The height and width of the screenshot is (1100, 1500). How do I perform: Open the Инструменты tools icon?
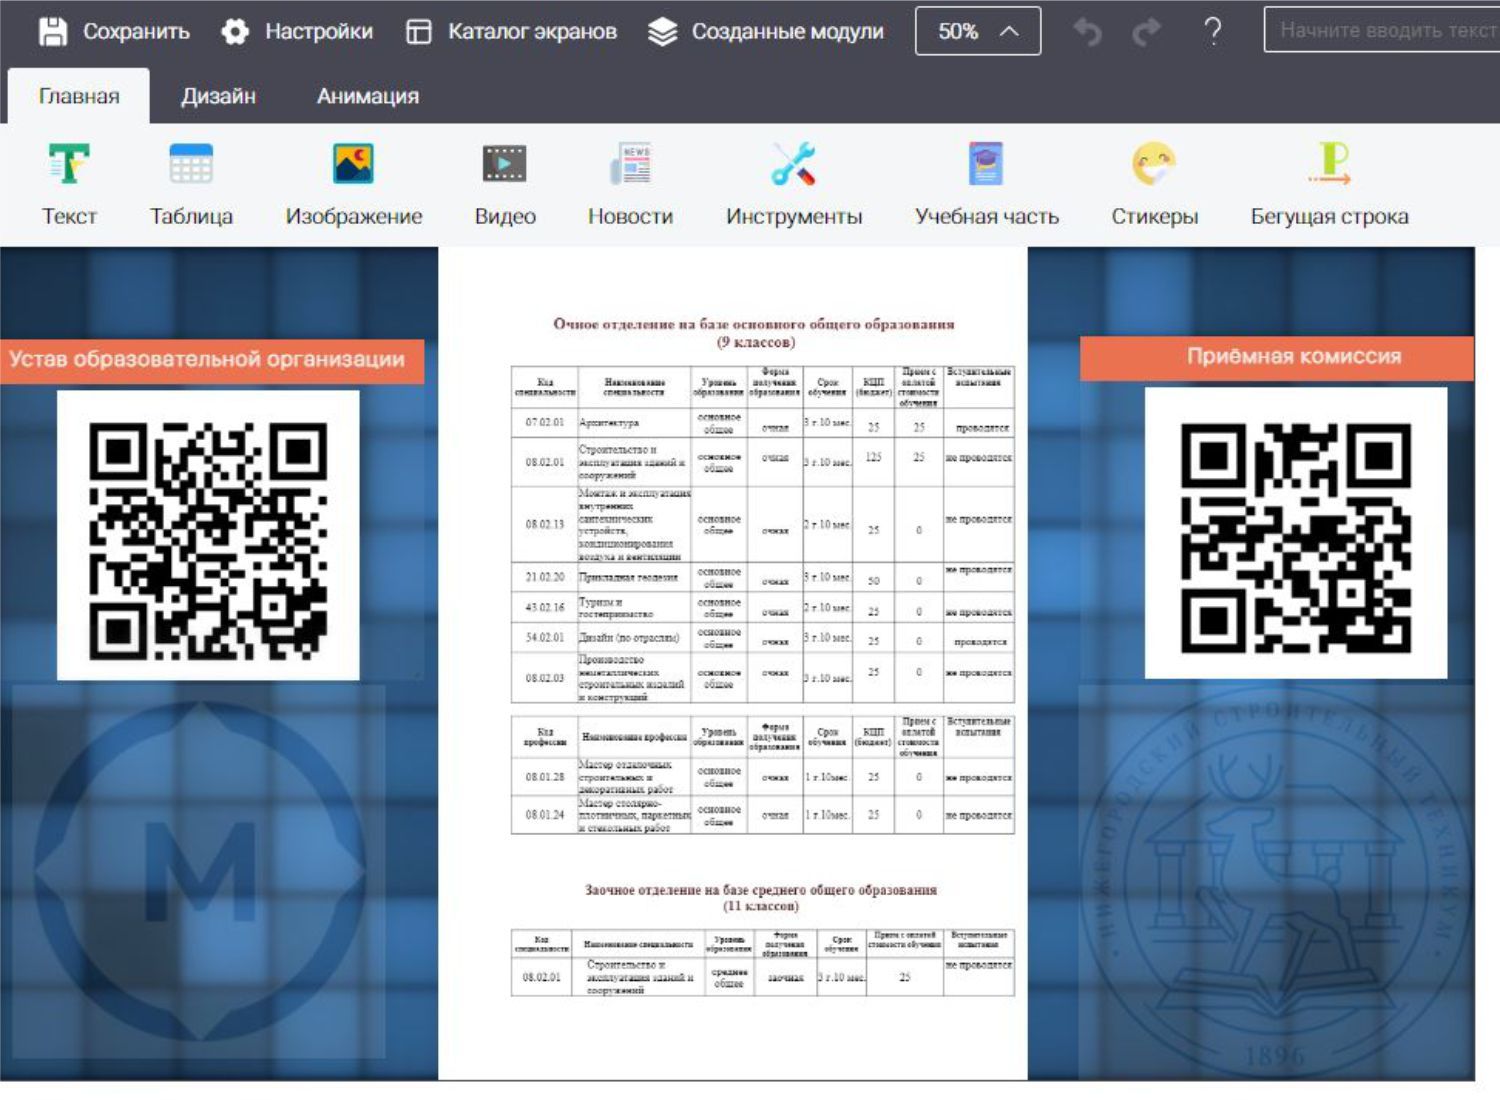coord(794,164)
